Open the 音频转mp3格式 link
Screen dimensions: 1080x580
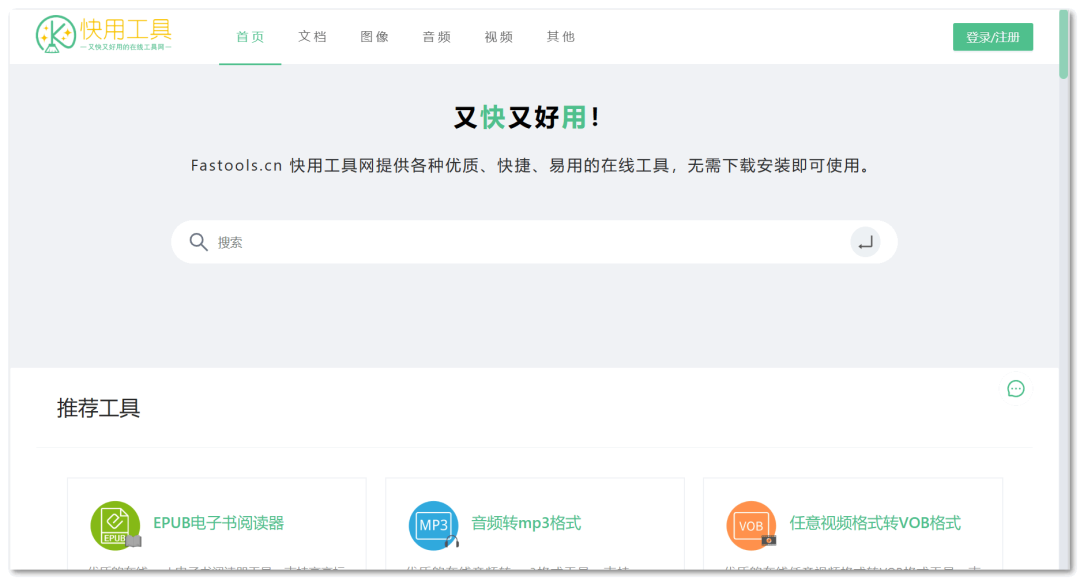pos(527,523)
